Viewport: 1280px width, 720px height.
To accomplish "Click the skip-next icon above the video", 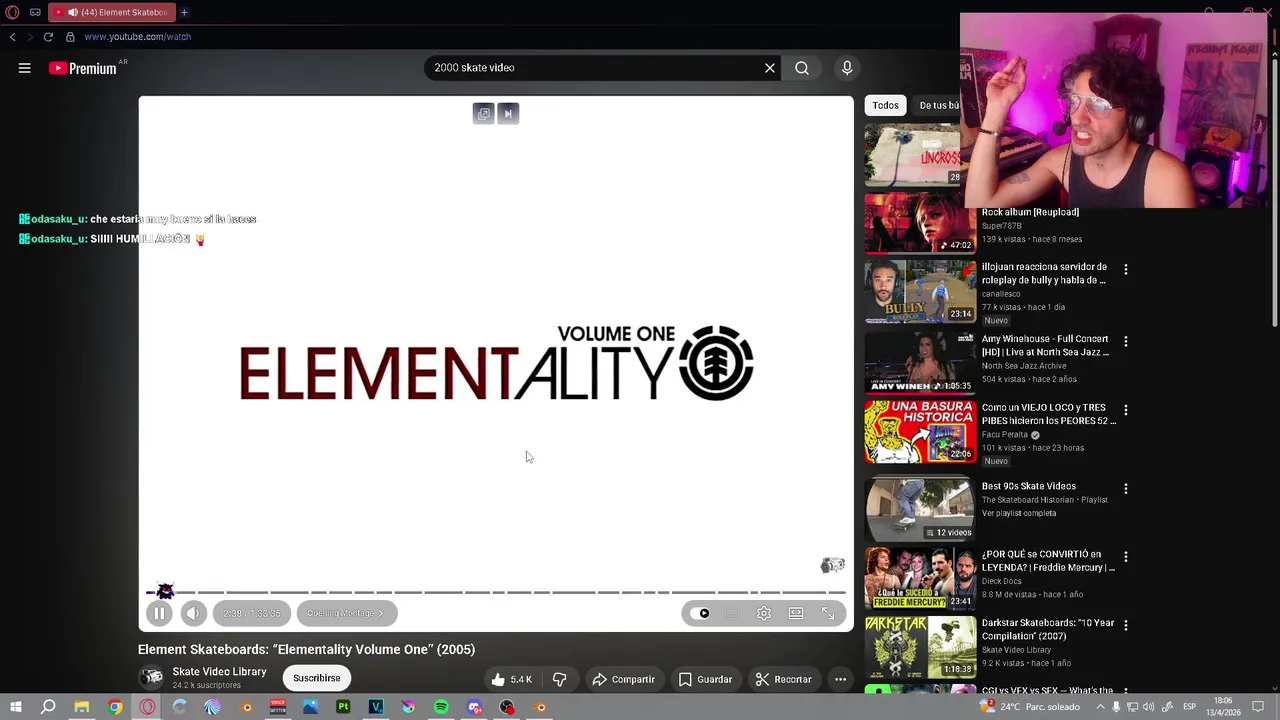I will (x=508, y=114).
